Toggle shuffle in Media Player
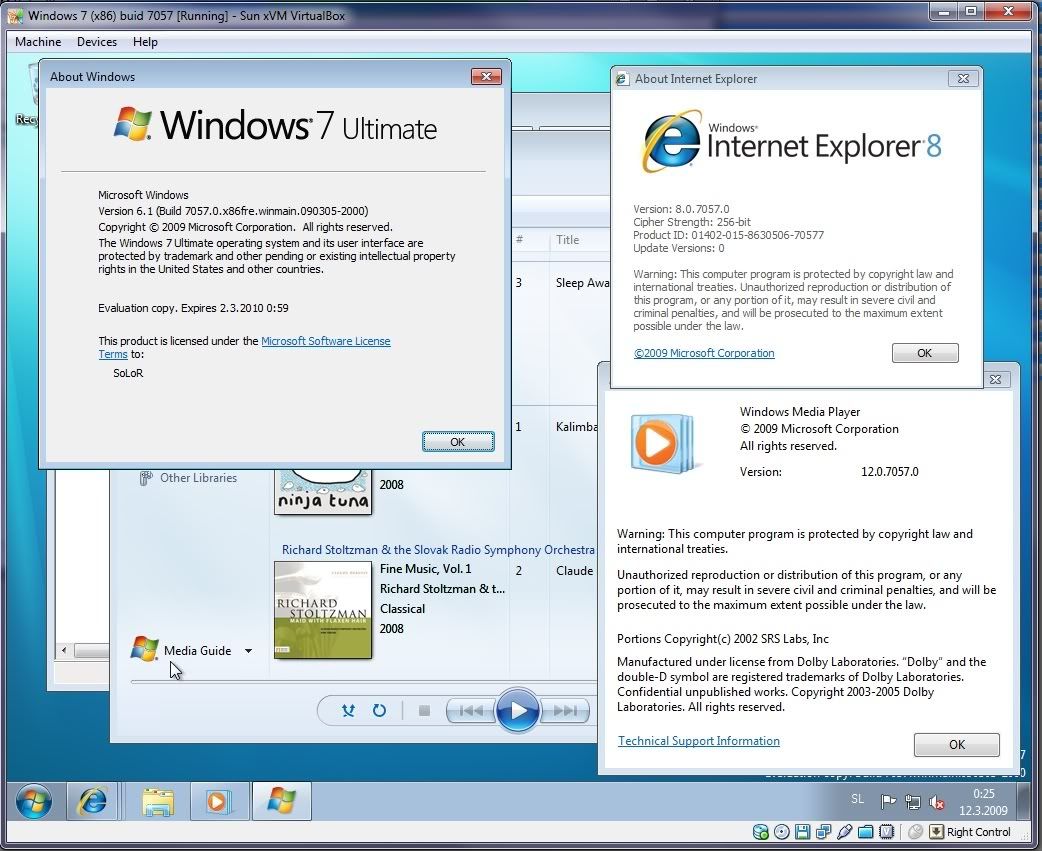This screenshot has height=851, width=1042. pos(348,711)
